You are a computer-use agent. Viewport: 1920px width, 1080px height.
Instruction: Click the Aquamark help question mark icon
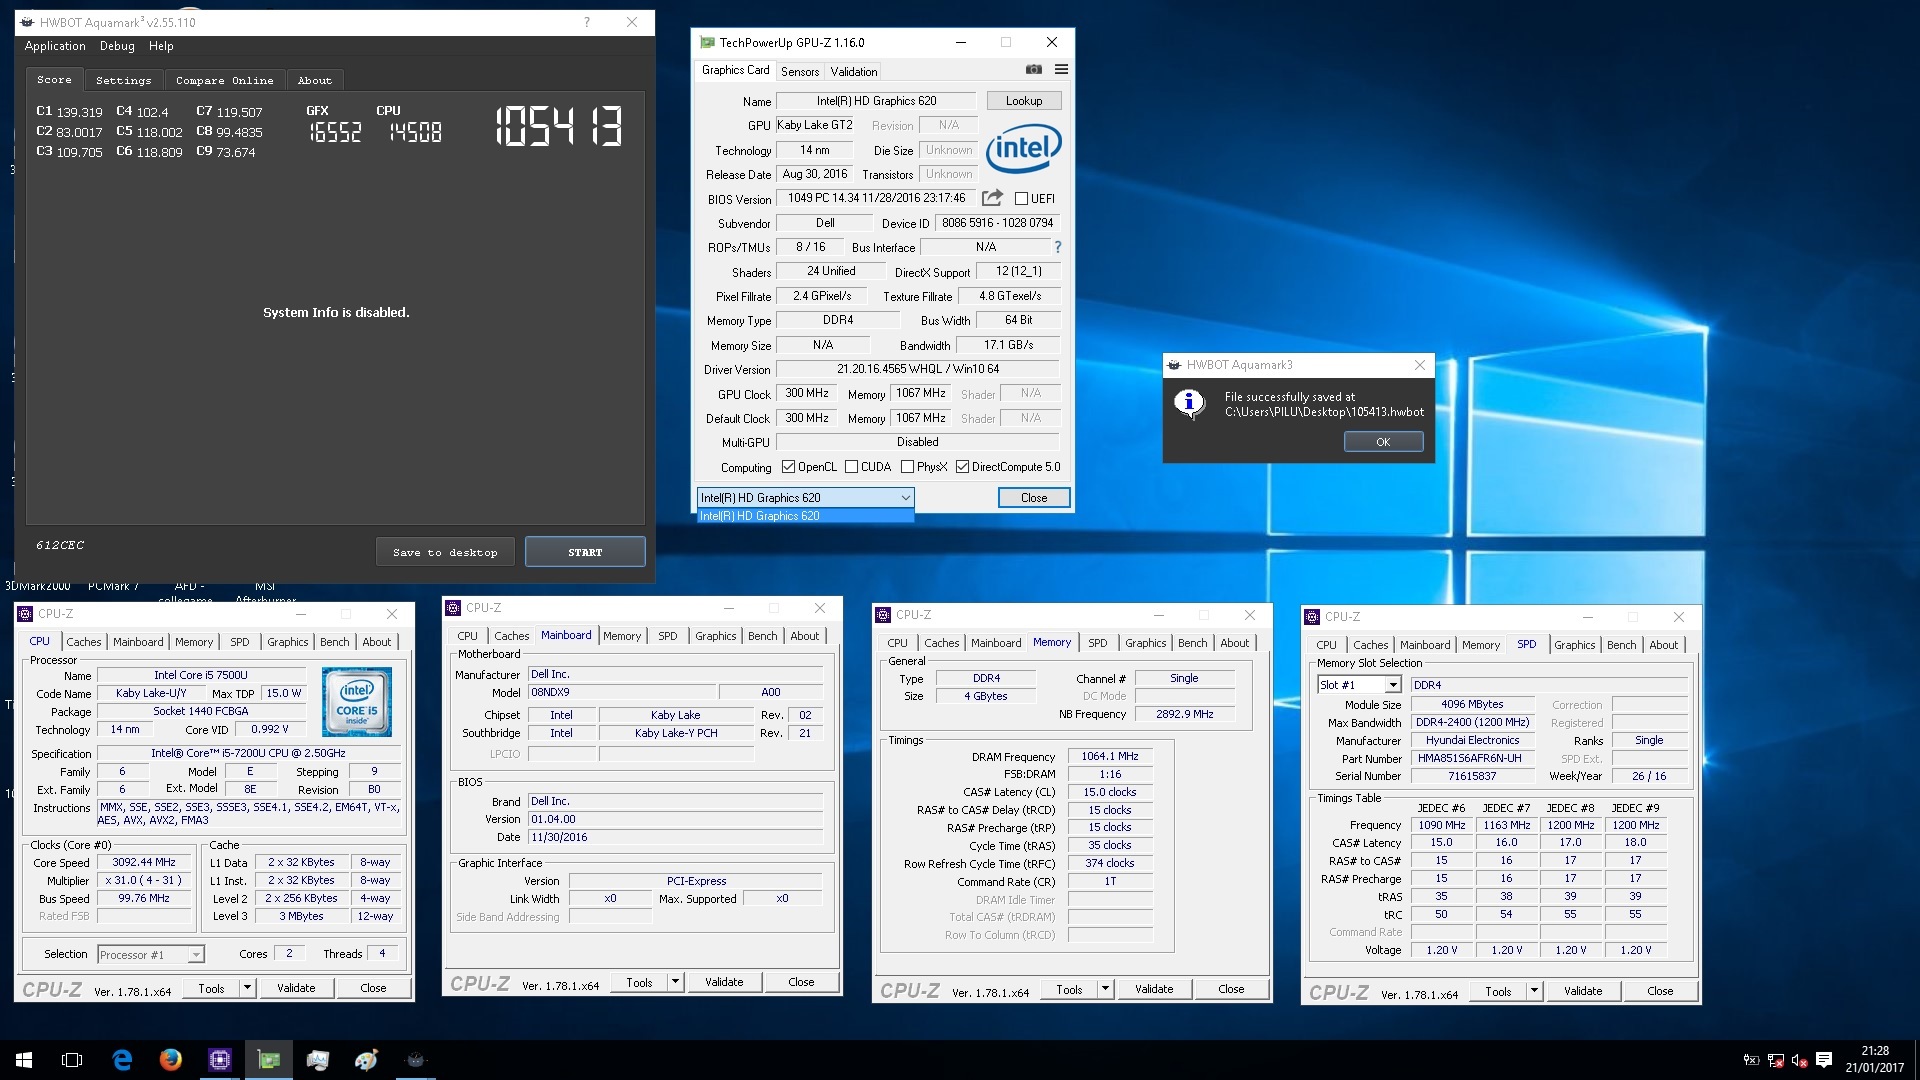coord(587,22)
